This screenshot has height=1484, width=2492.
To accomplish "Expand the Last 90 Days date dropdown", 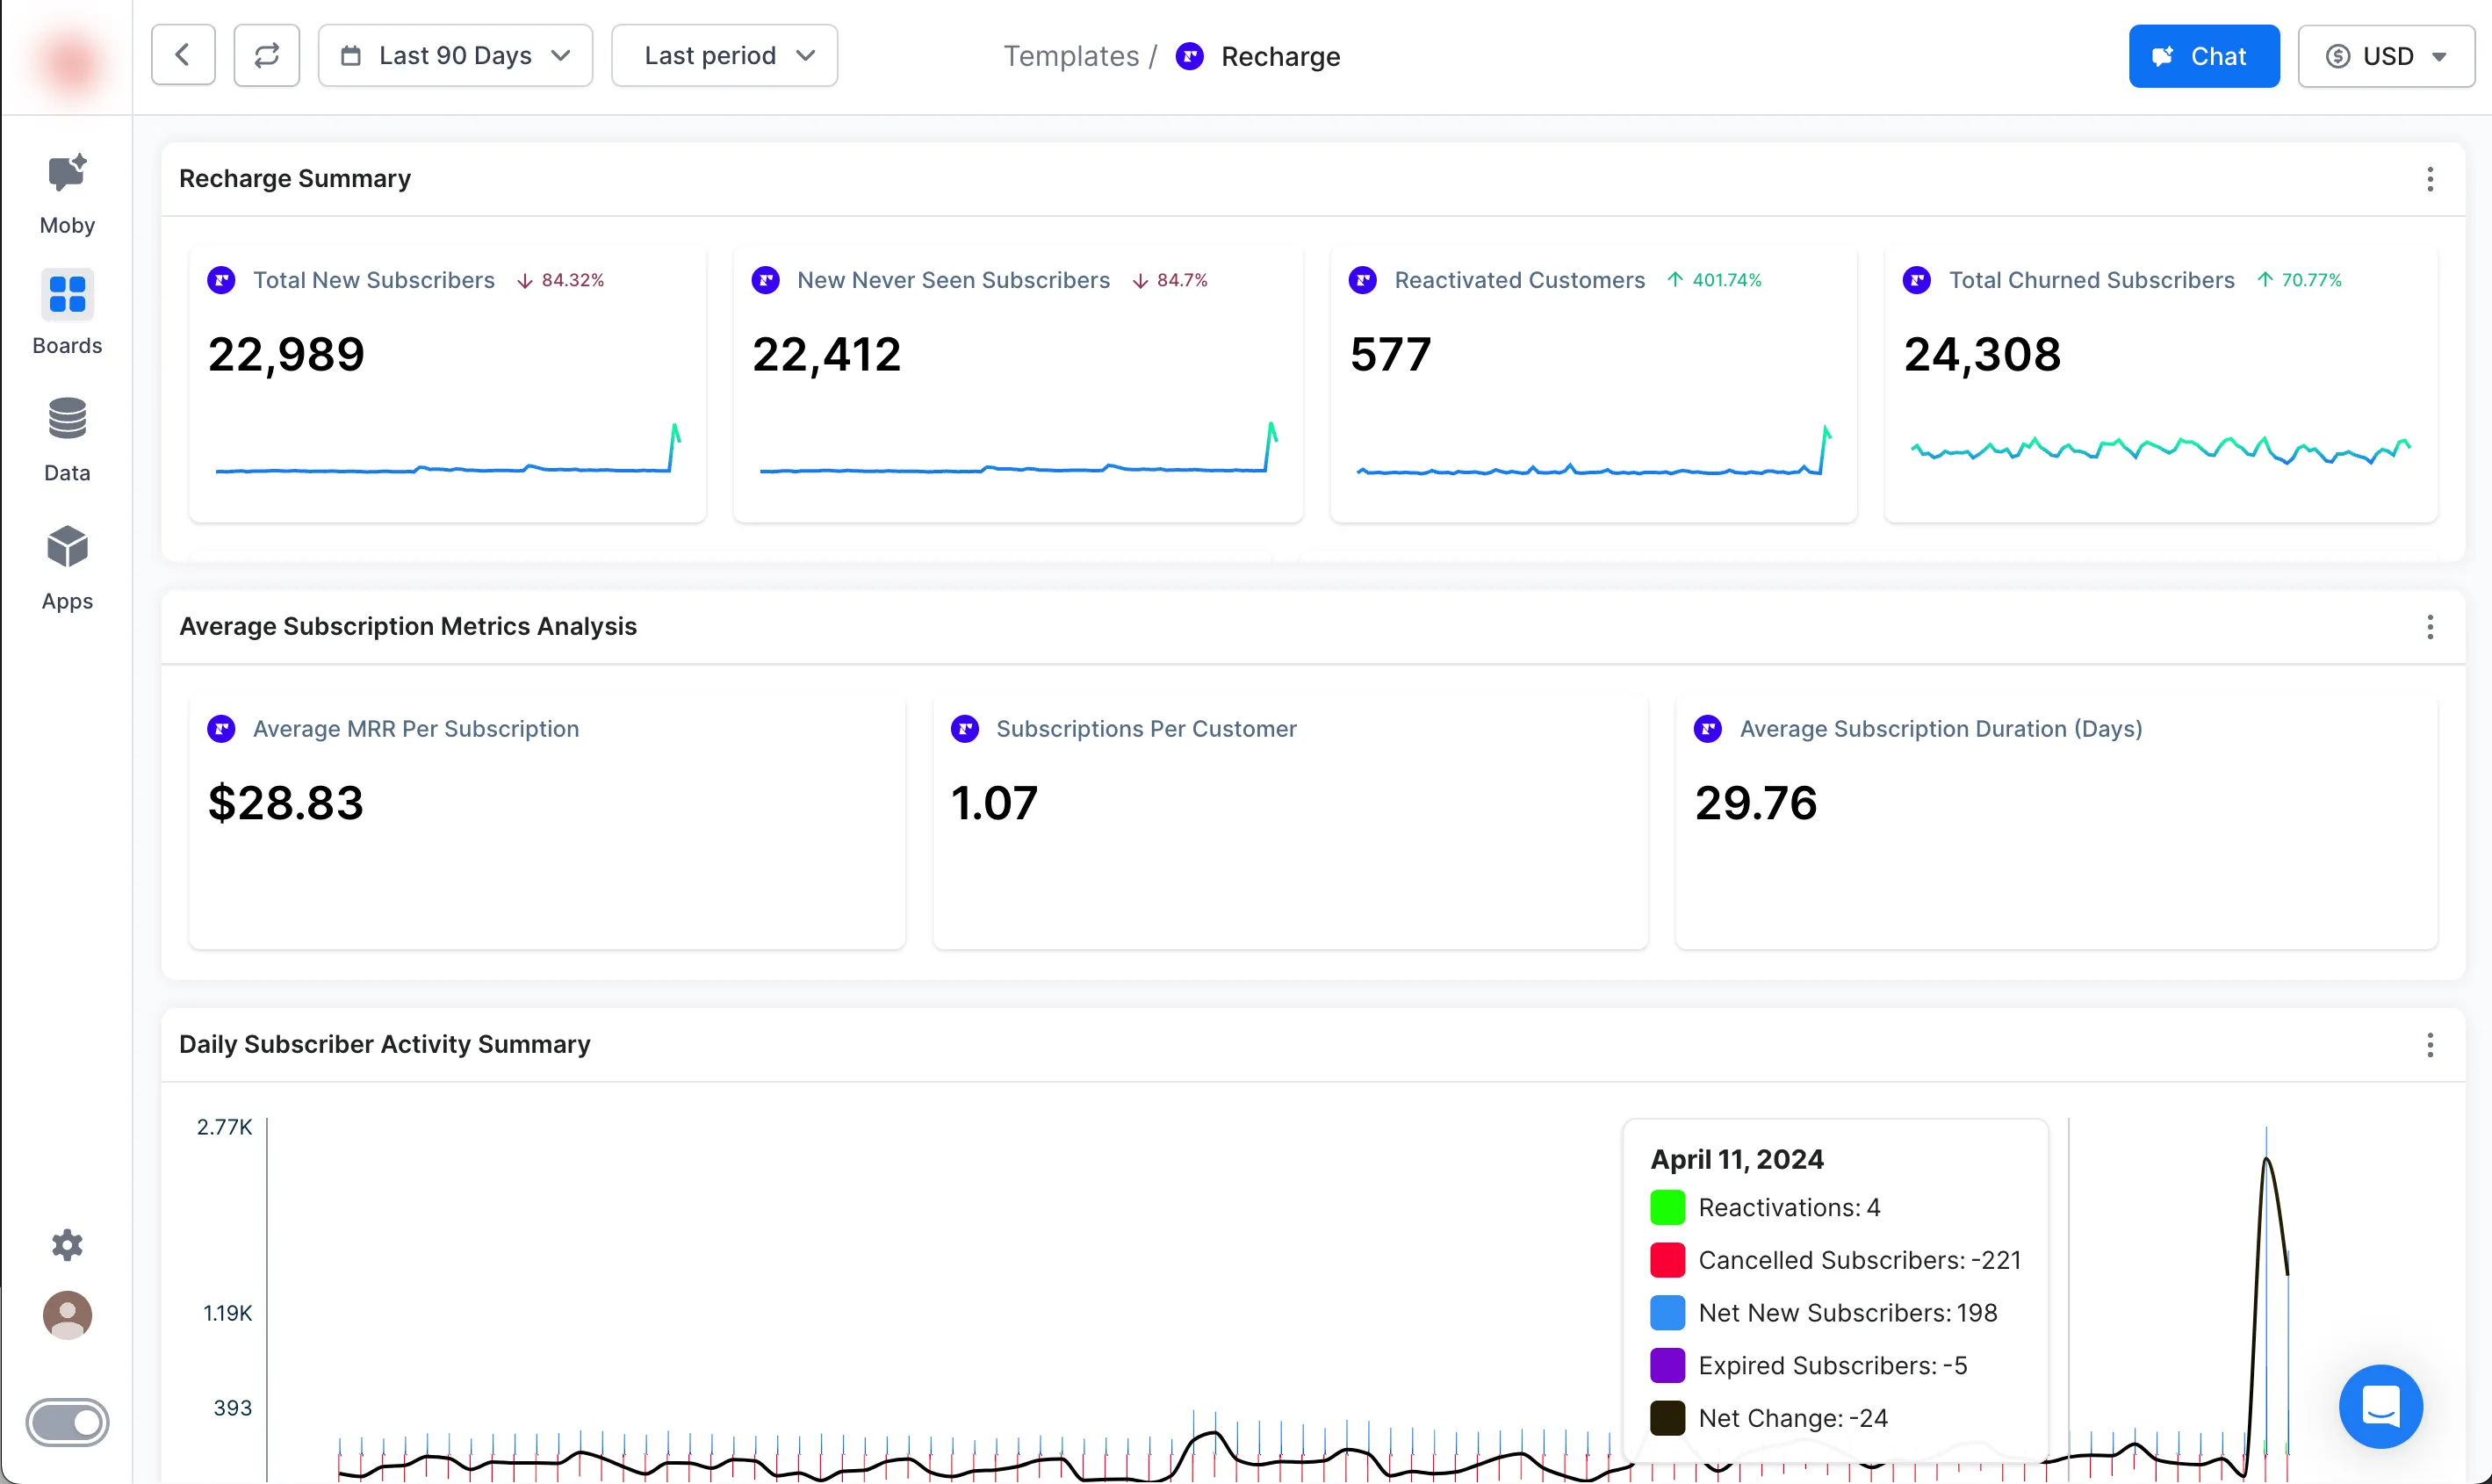I will pyautogui.click(x=455, y=55).
